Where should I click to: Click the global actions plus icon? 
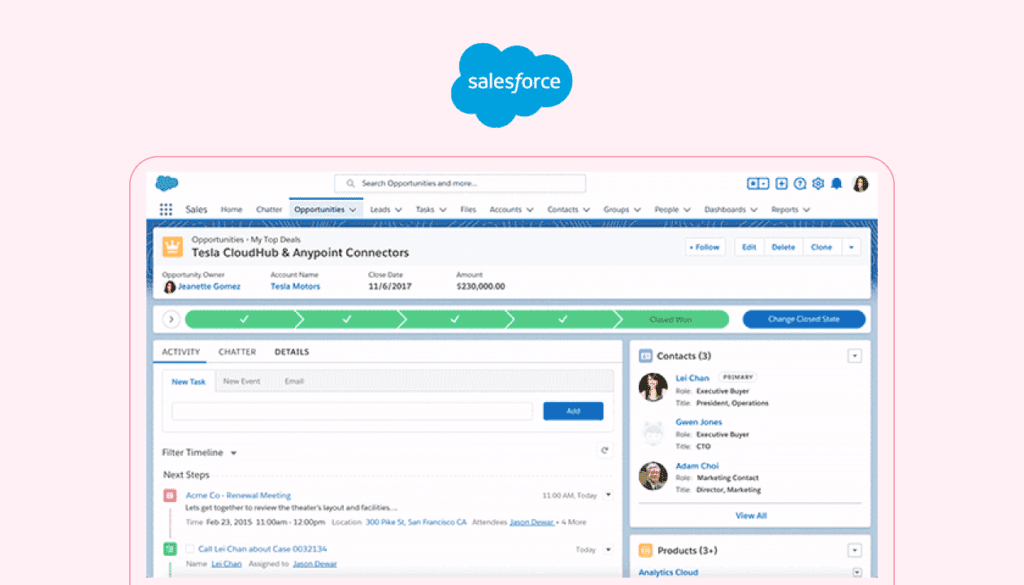[782, 184]
